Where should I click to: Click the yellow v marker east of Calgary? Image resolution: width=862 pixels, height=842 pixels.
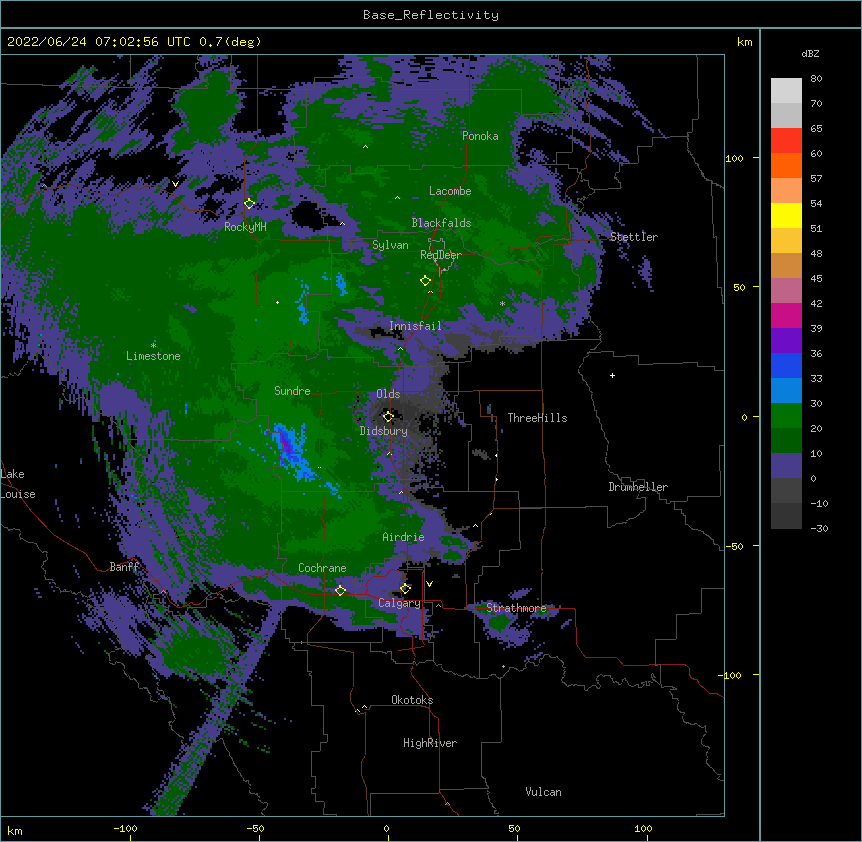pos(429,584)
